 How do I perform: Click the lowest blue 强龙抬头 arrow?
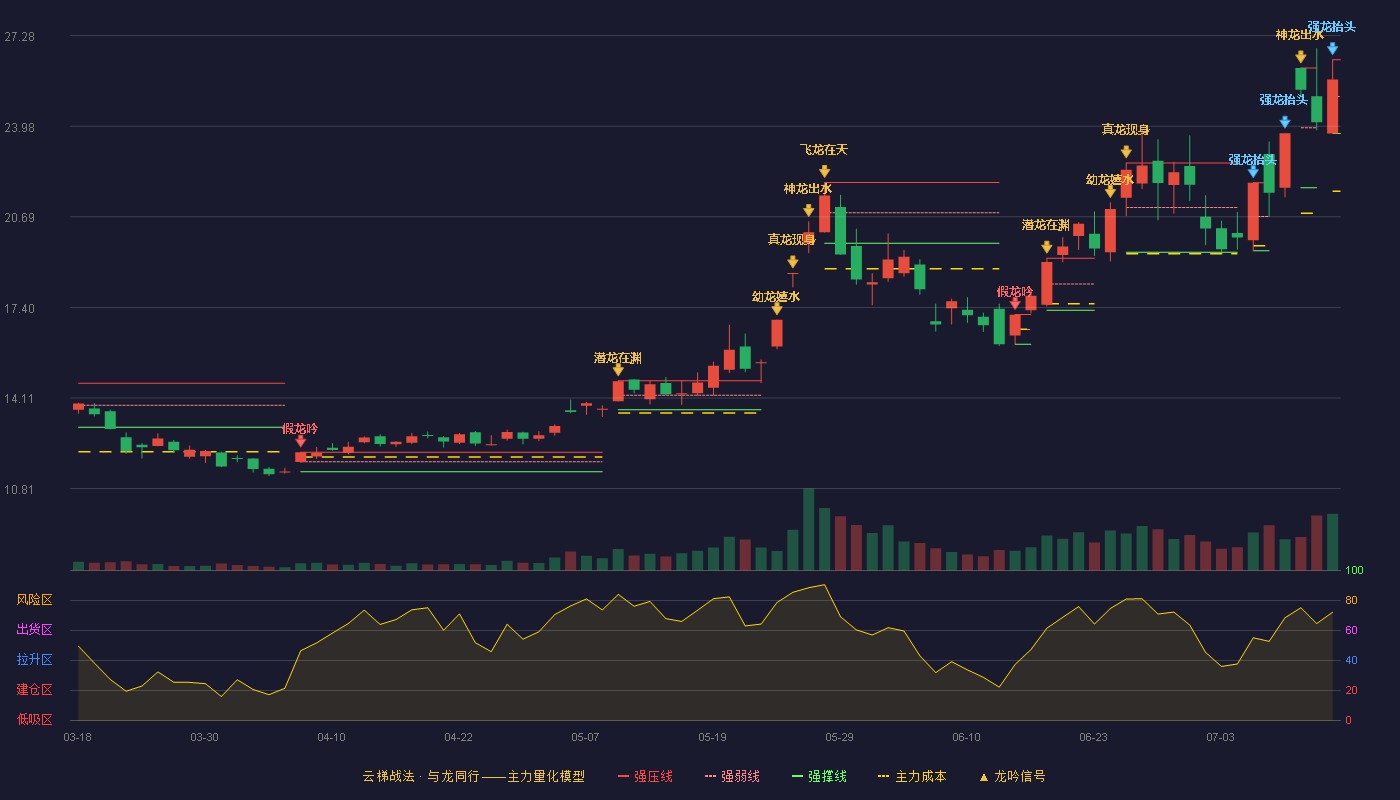tap(1253, 172)
